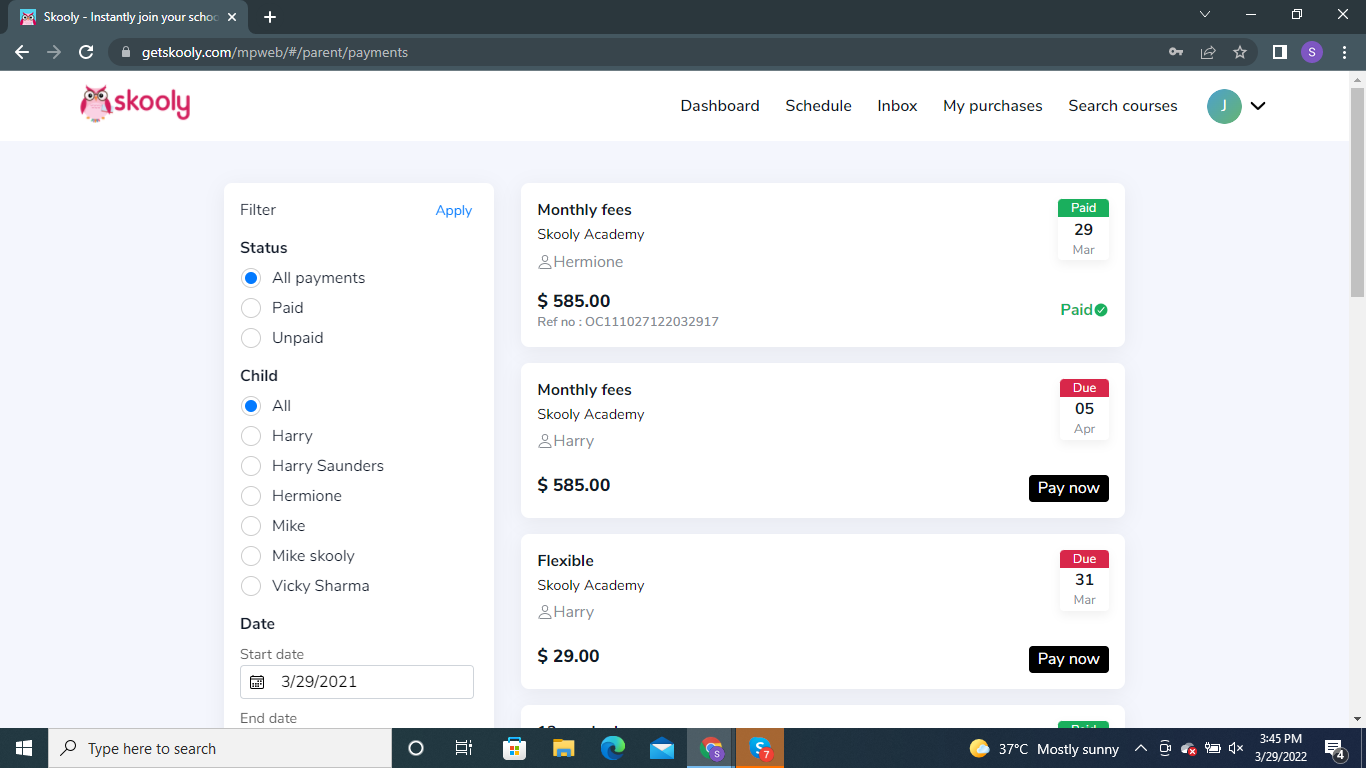Click the Windows Start button
Screen dimensions: 1366x768
pyautogui.click(x=24, y=748)
